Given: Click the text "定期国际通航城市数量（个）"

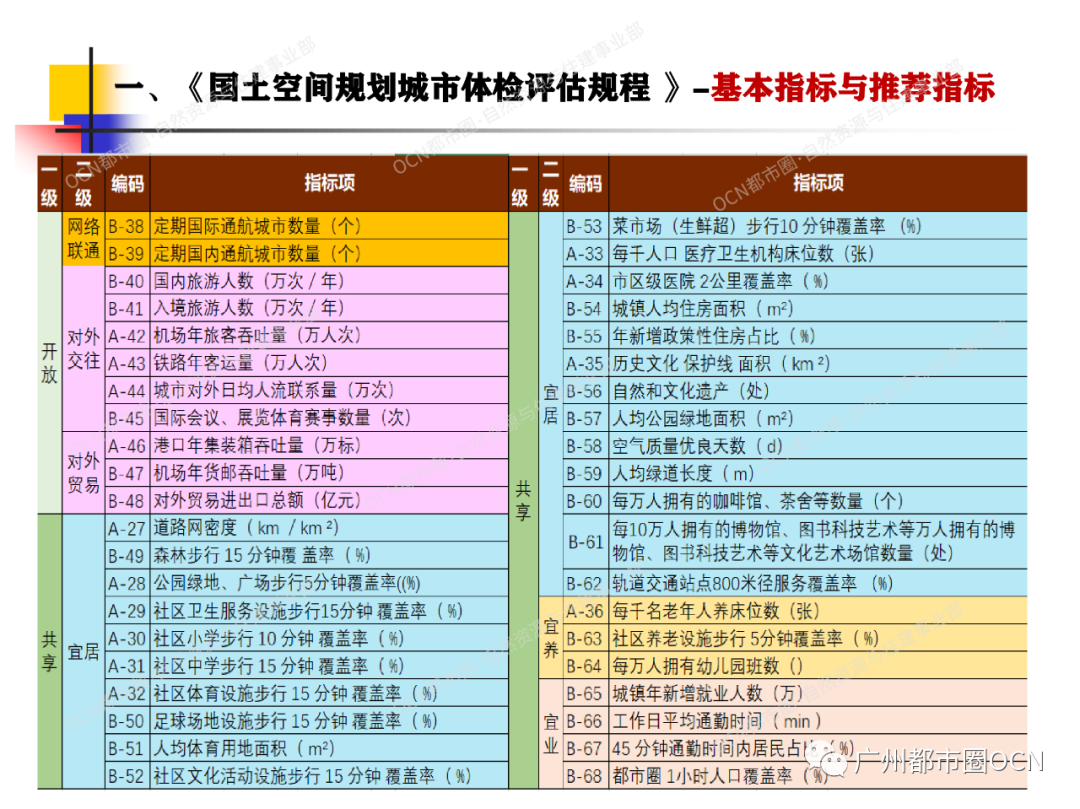Looking at the screenshot, I should 257,226.
